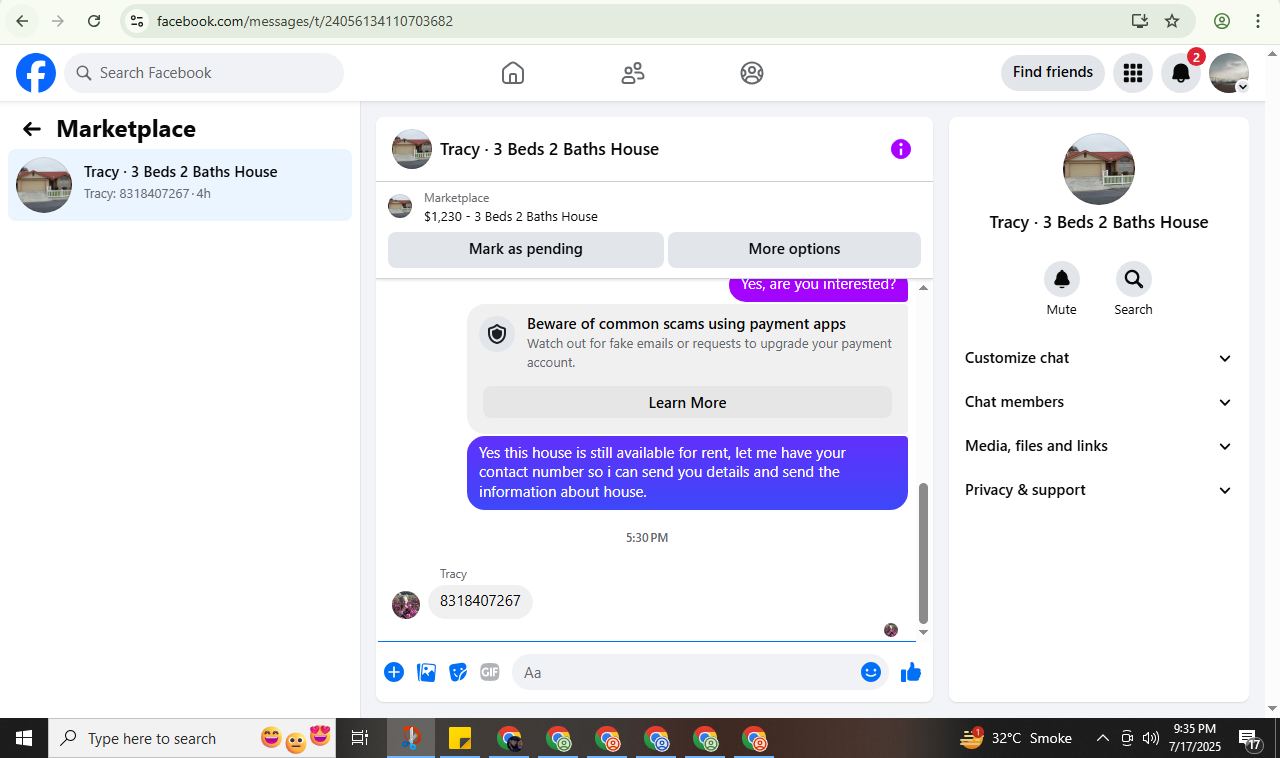Open Chrome profile icon
This screenshot has height=758, width=1280.
pyautogui.click(x=1222, y=21)
